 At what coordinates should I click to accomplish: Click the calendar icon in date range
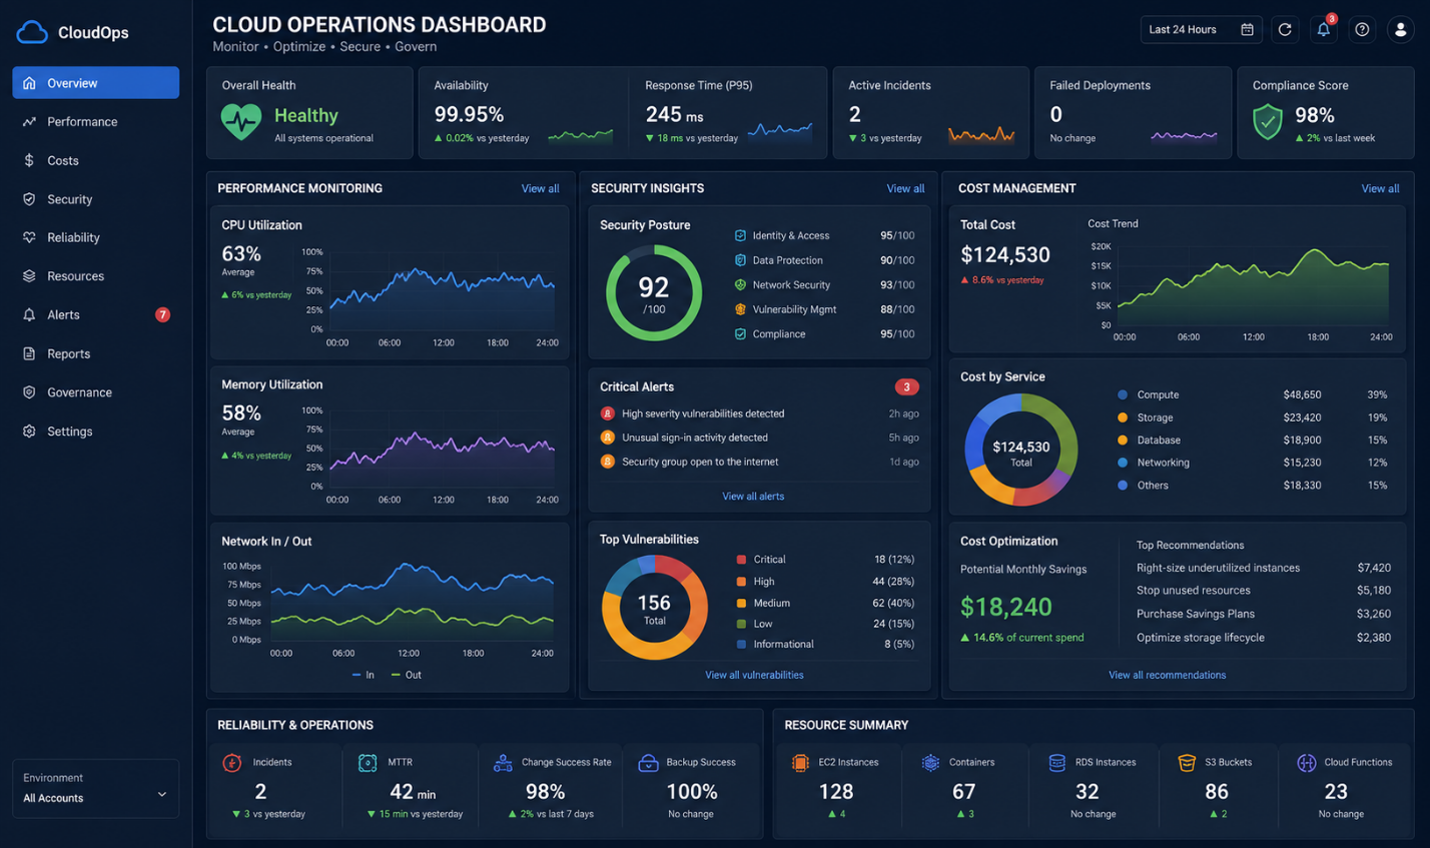tap(1247, 30)
